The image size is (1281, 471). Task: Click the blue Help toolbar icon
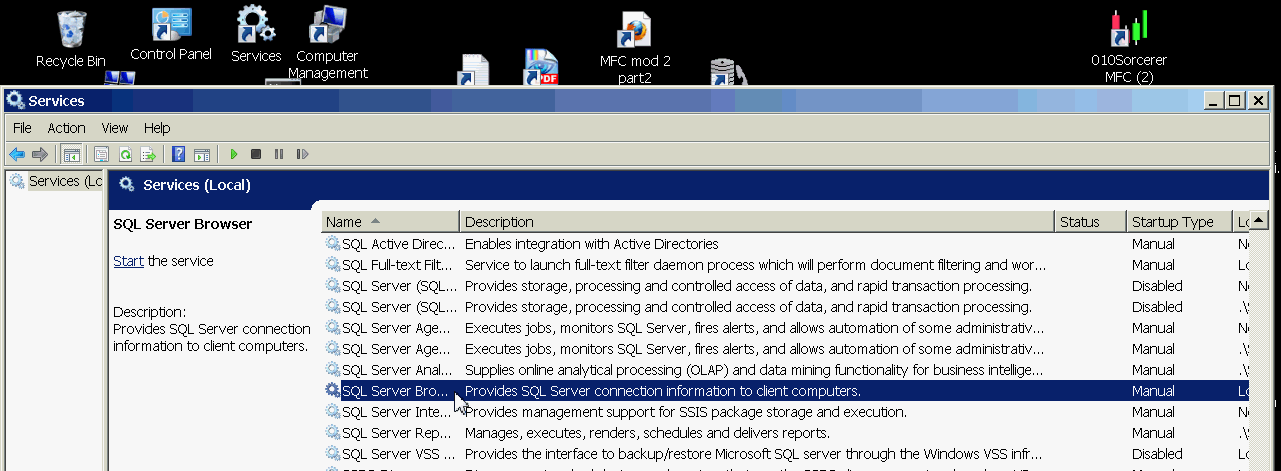(179, 154)
